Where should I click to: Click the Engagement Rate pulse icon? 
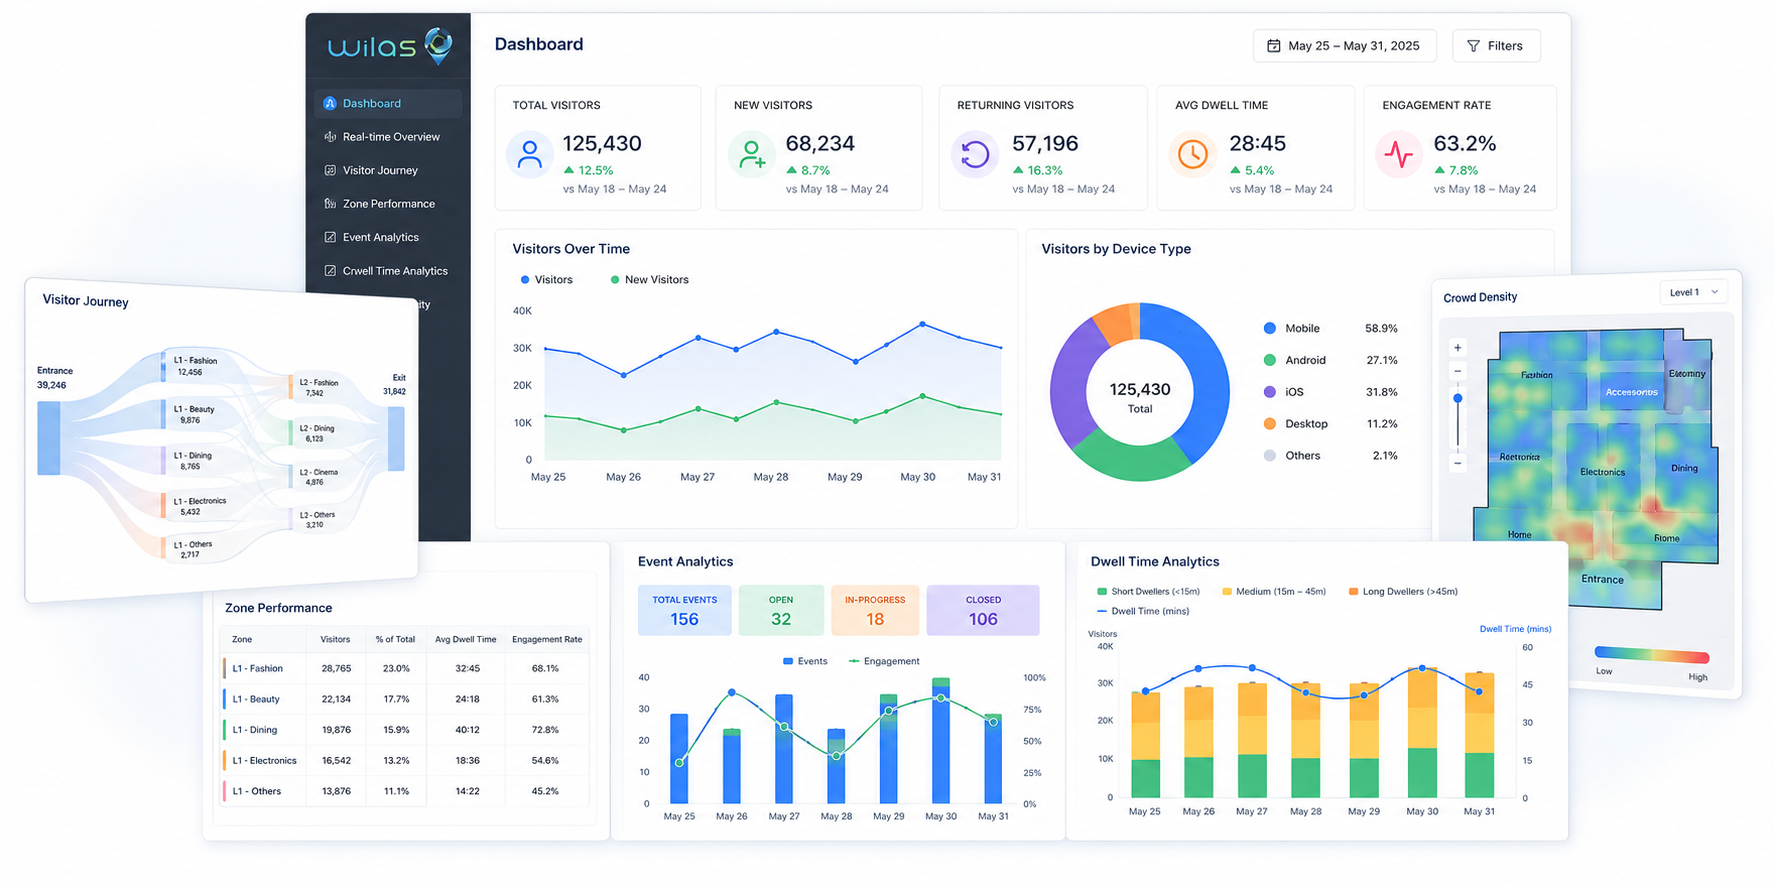pyautogui.click(x=1399, y=155)
